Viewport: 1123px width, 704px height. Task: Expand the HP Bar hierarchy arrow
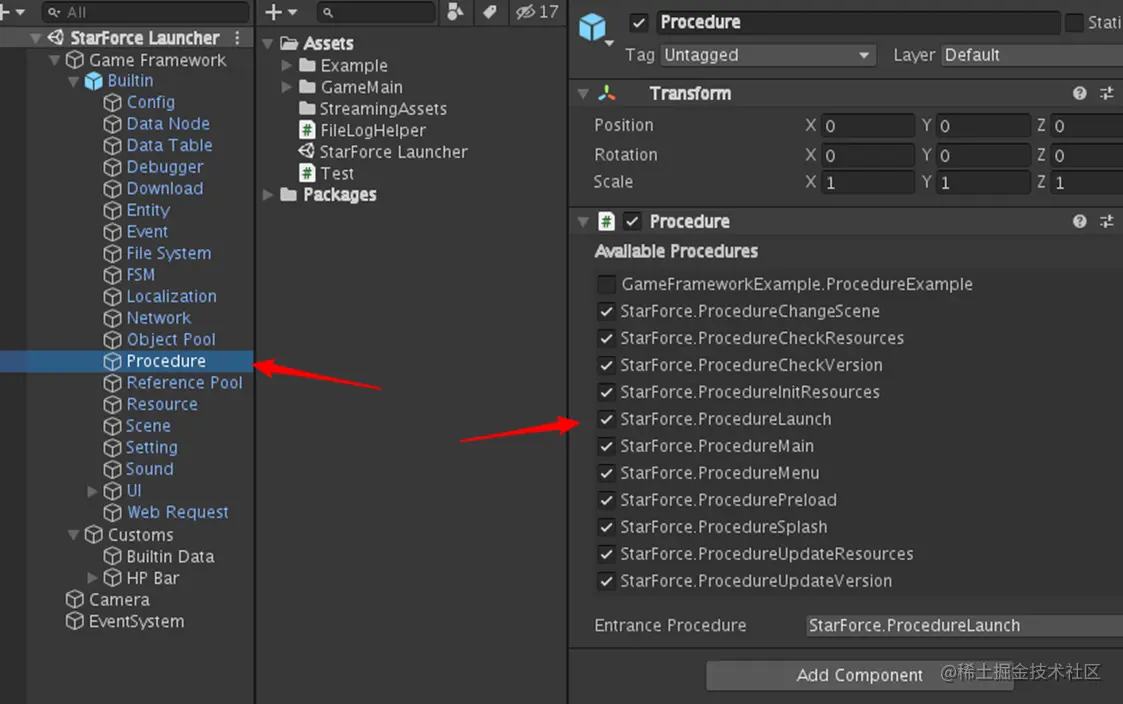(92, 577)
